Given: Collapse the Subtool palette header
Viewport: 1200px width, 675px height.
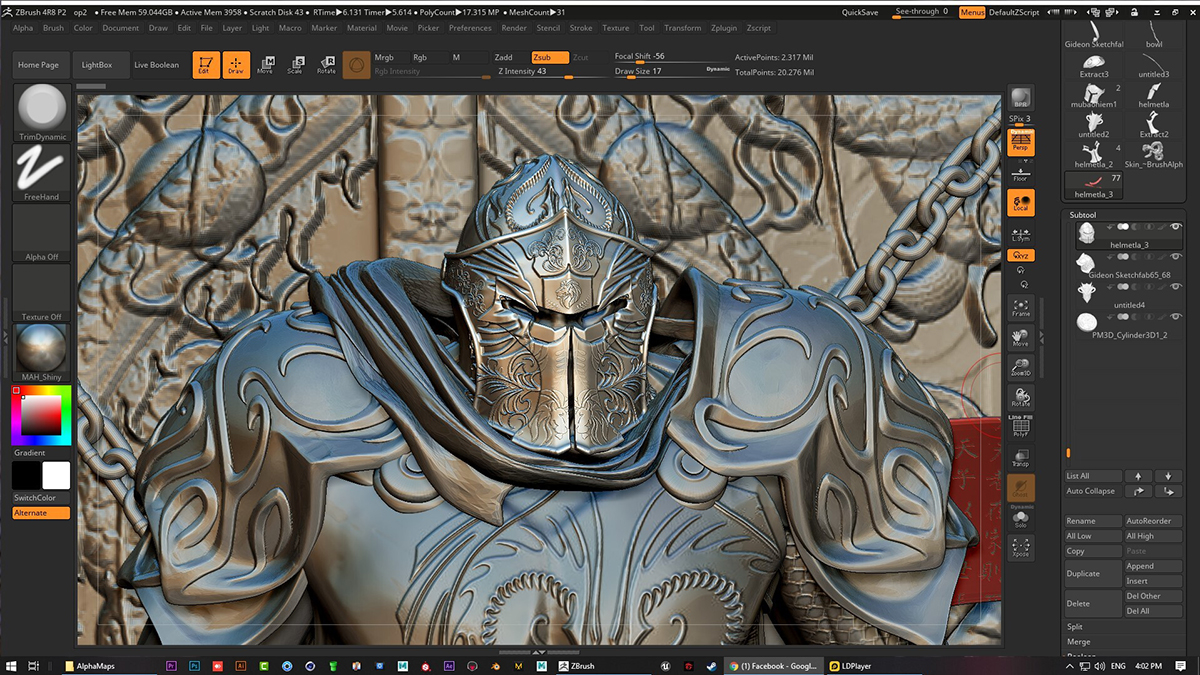Looking at the screenshot, I should [1083, 214].
